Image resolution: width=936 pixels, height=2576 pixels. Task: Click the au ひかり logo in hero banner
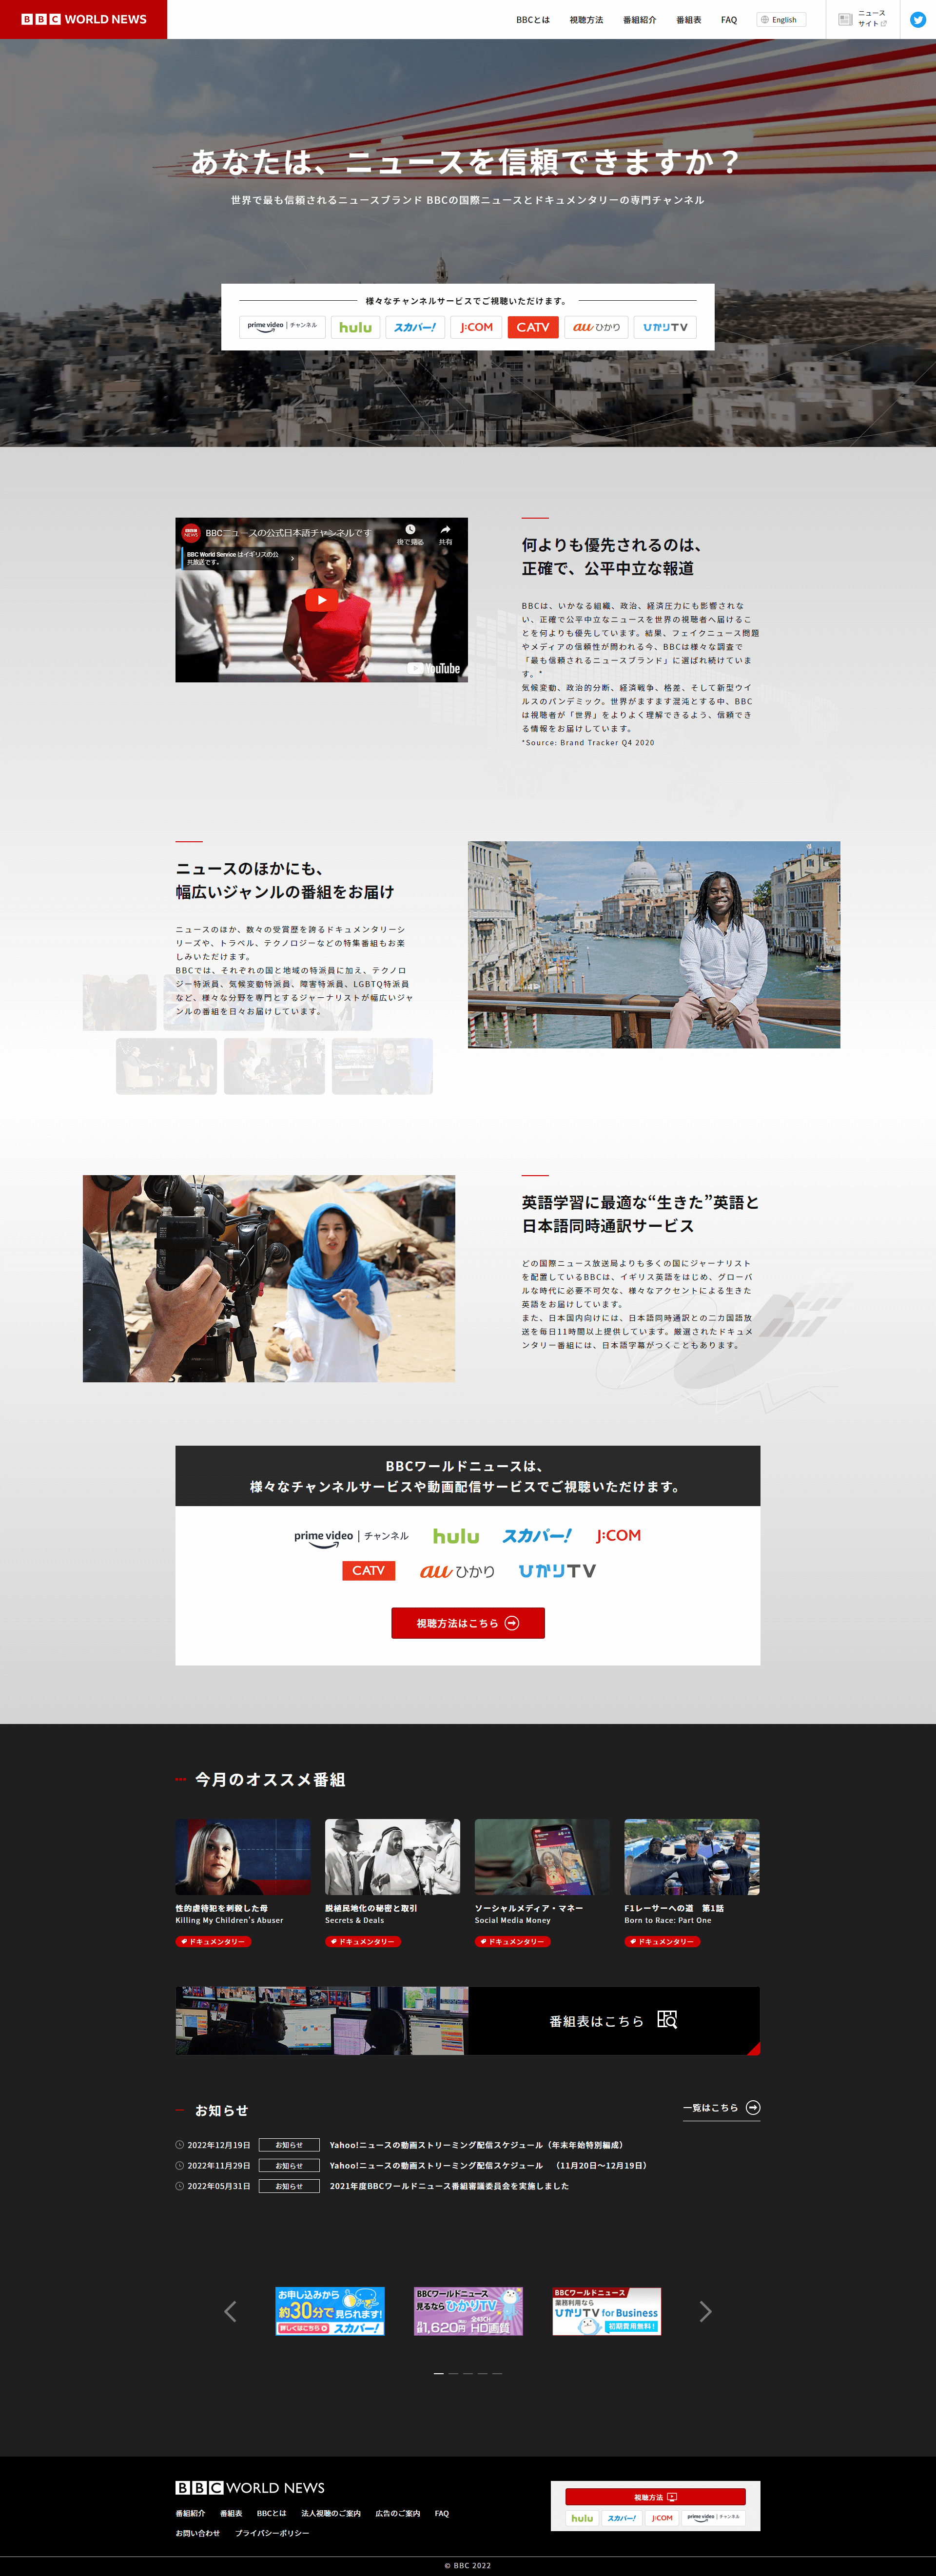[x=596, y=327]
